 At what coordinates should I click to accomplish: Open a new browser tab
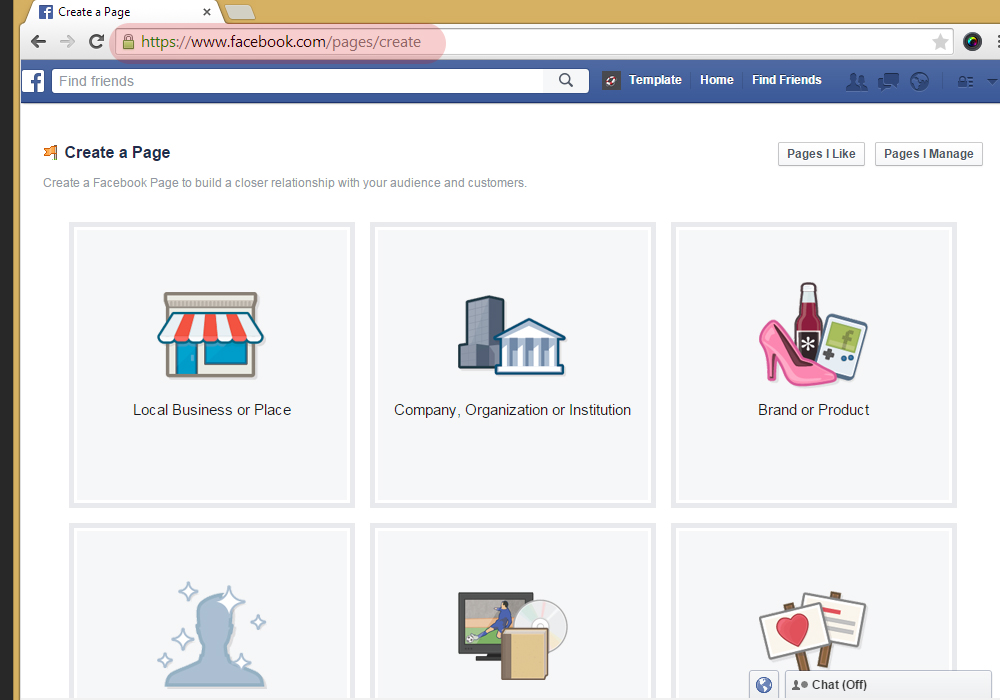pyautogui.click(x=240, y=12)
